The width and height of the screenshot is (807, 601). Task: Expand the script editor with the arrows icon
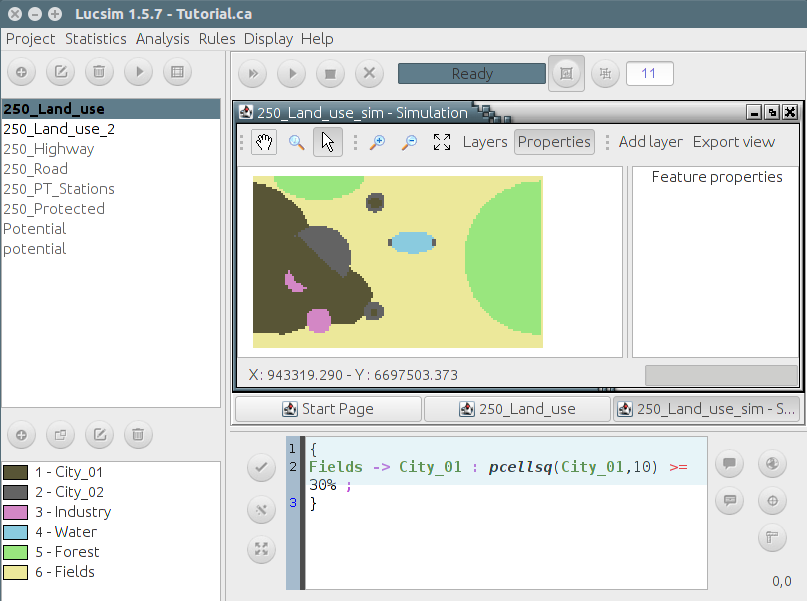(x=261, y=549)
